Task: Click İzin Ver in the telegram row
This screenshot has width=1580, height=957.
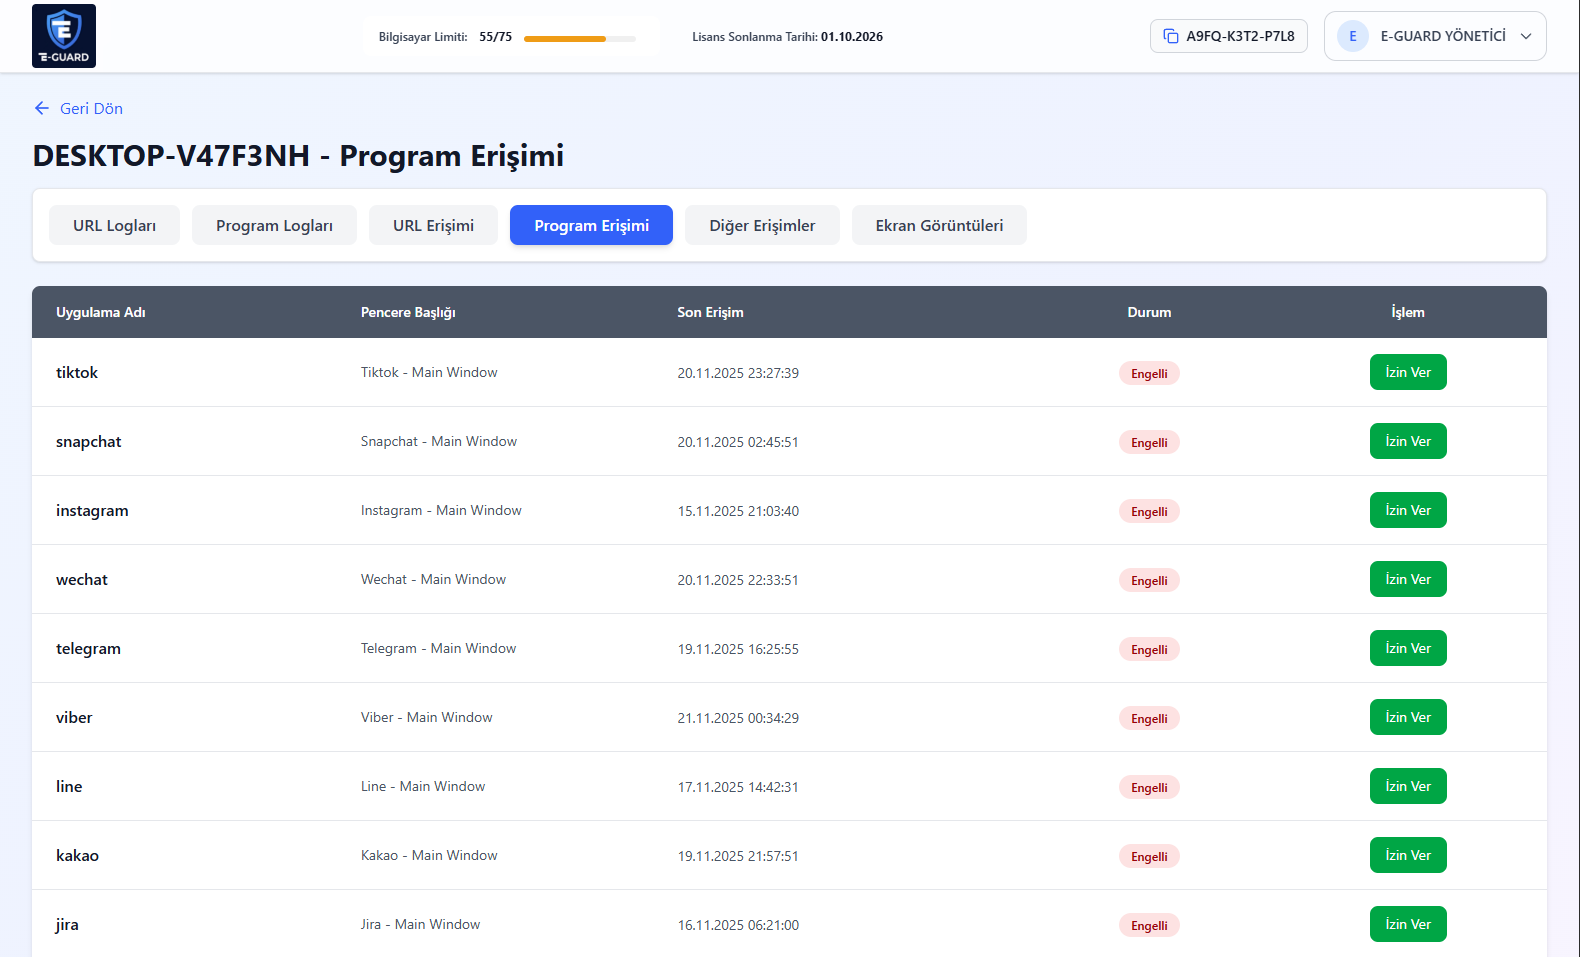Action: tap(1407, 648)
